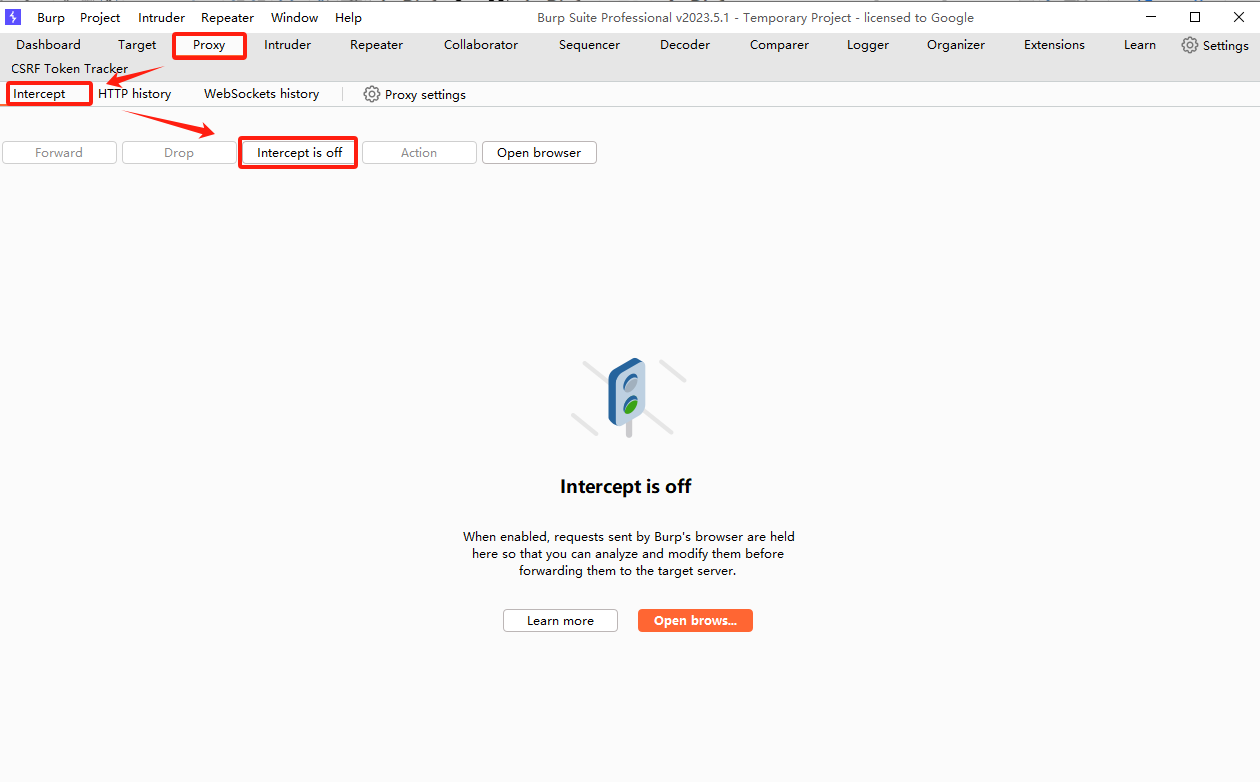Click the Intercept is off heading
The width and height of the screenshot is (1260, 782).
pyautogui.click(x=626, y=487)
